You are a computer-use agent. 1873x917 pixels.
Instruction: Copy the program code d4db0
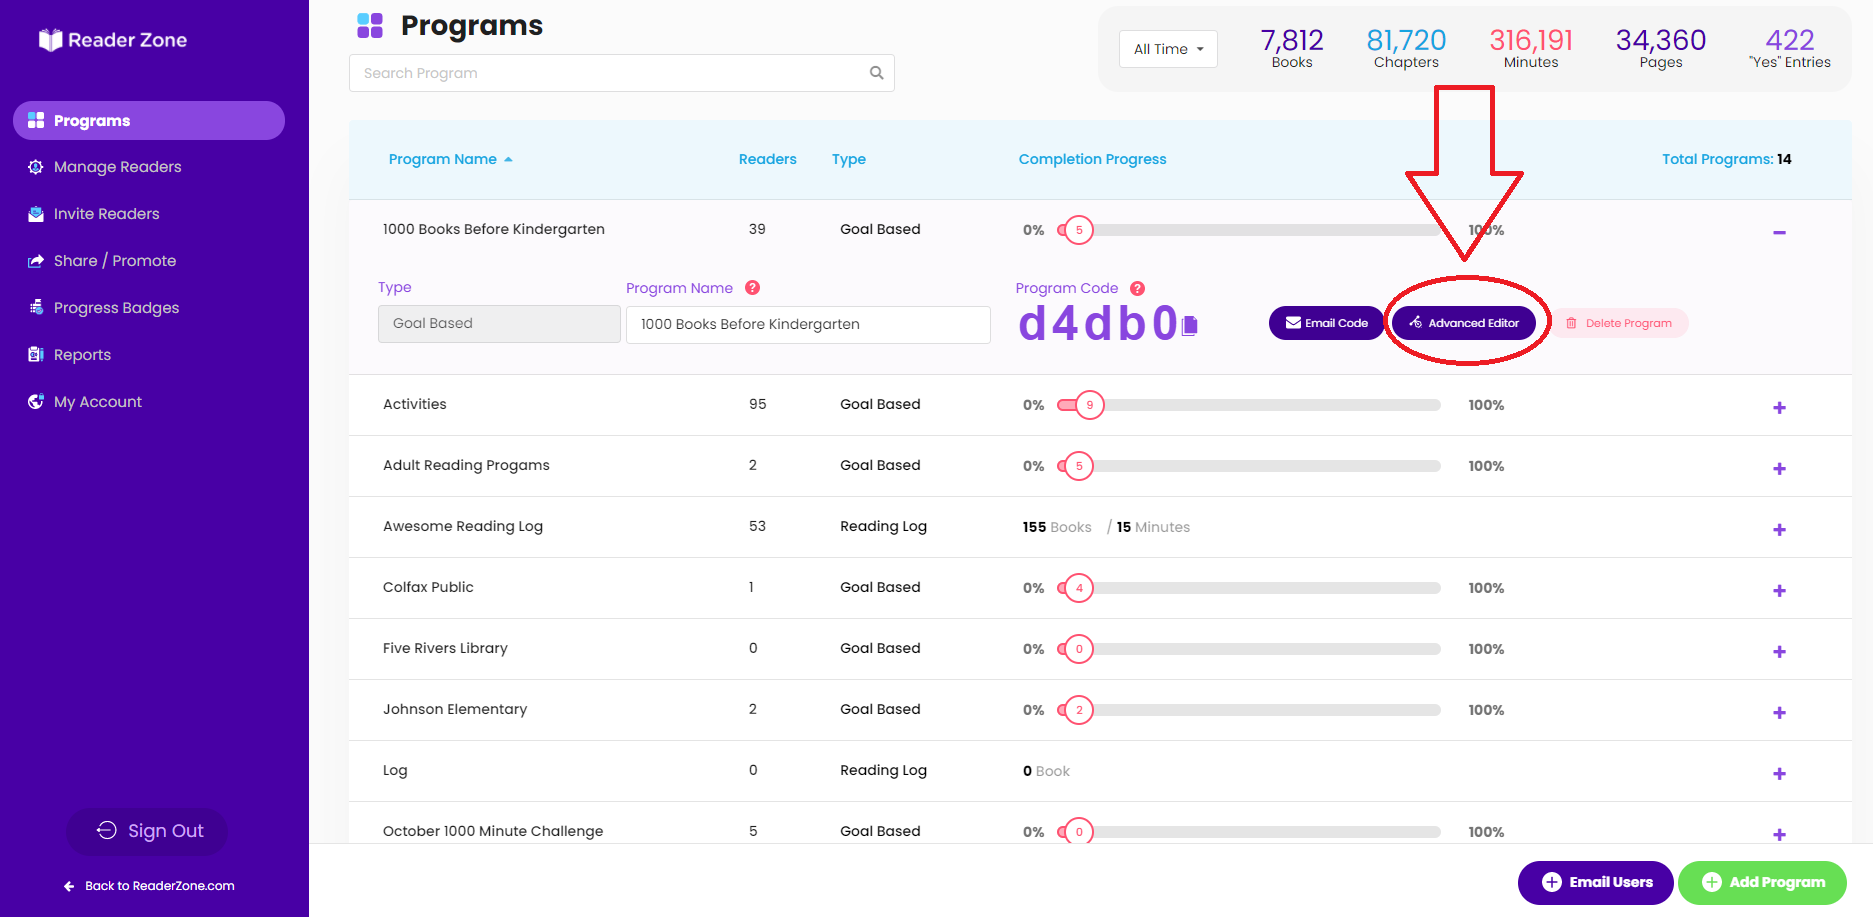click(x=1190, y=326)
